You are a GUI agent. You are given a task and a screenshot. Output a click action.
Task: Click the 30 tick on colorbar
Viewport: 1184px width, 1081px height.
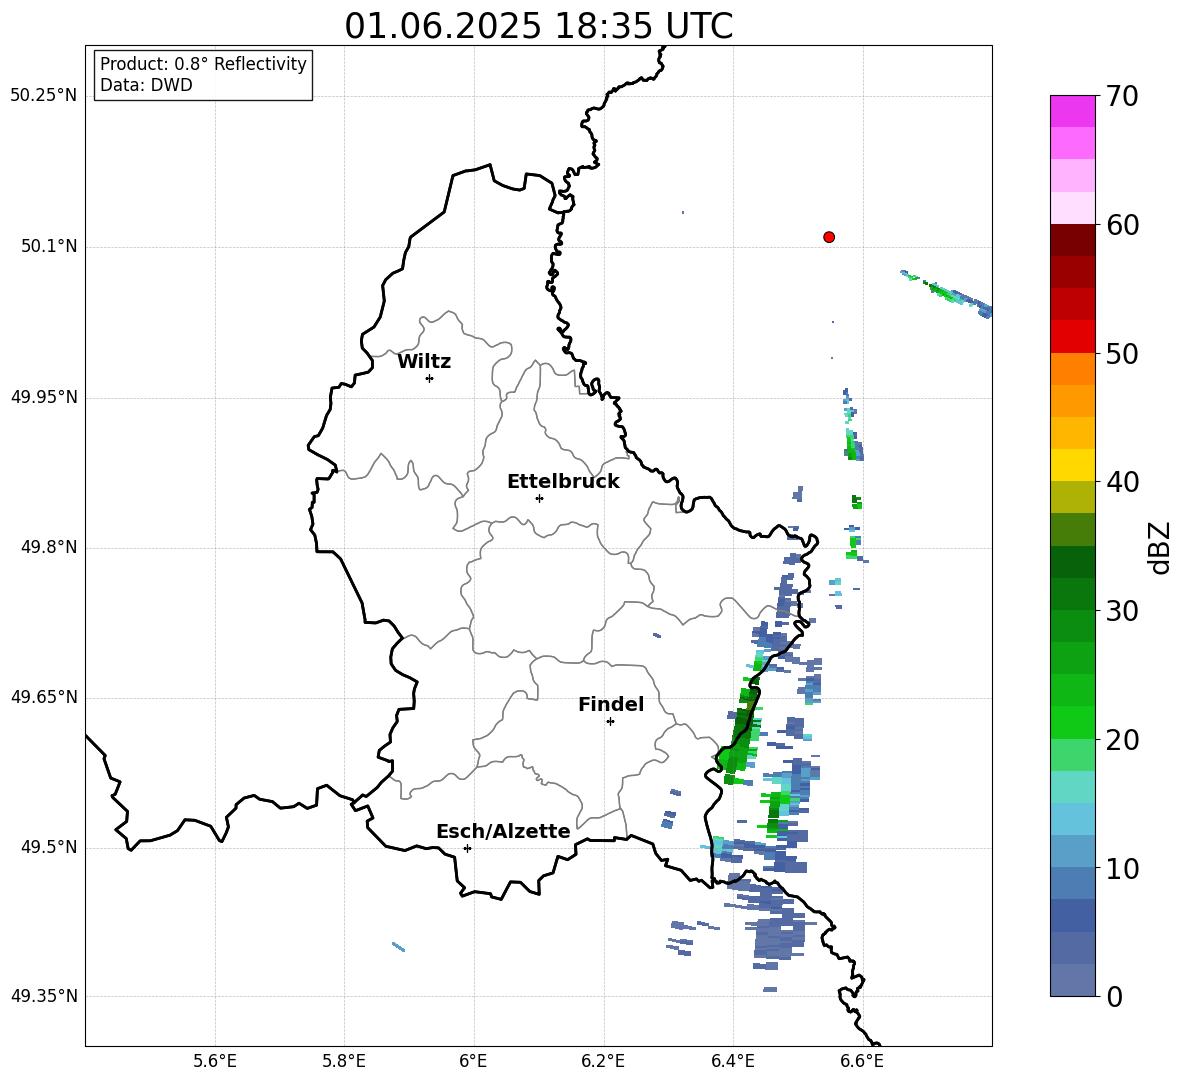[x=1123, y=611]
